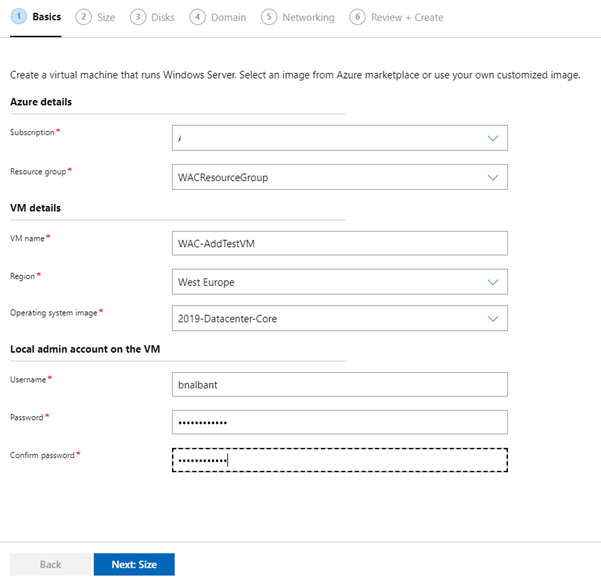Viewport: 601px width, 583px height.
Task: Click the Operating system image label
Action: (x=54, y=313)
